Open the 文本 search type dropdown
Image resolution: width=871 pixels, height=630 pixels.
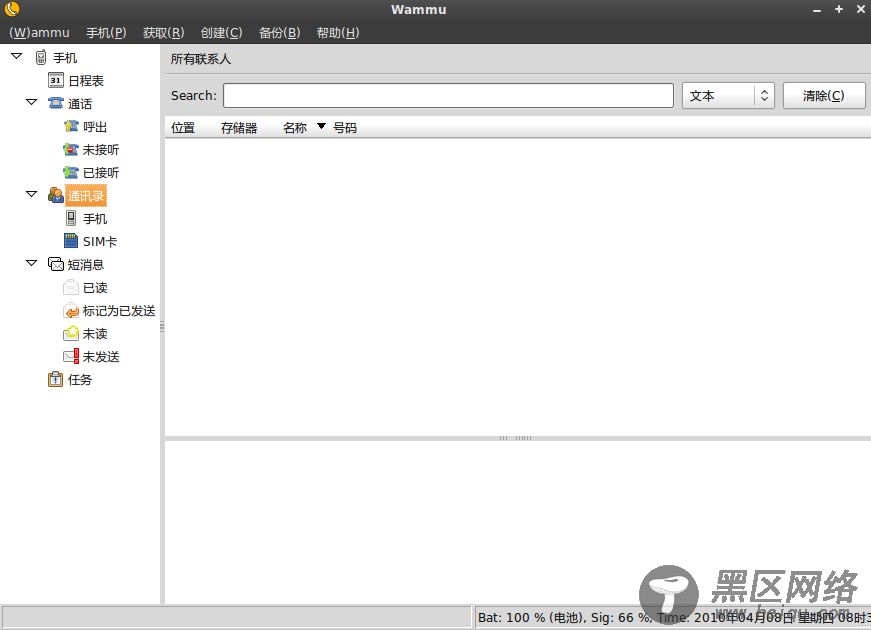point(728,96)
